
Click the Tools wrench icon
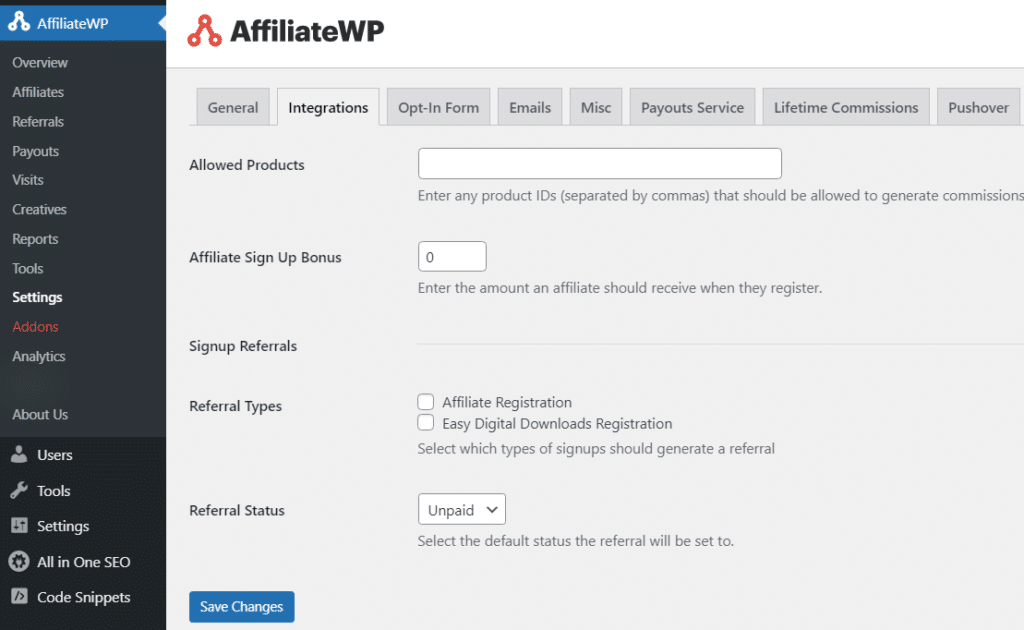click(19, 490)
